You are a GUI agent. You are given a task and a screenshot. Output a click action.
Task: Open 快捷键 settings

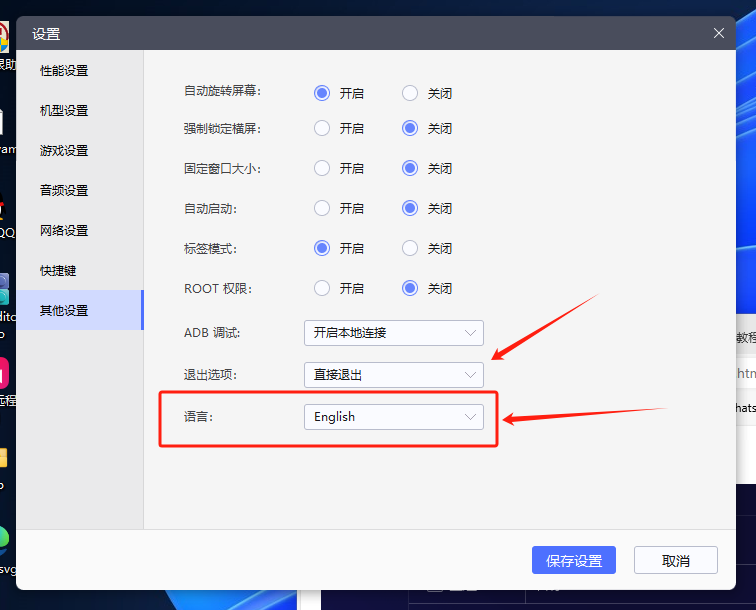[x=80, y=271]
